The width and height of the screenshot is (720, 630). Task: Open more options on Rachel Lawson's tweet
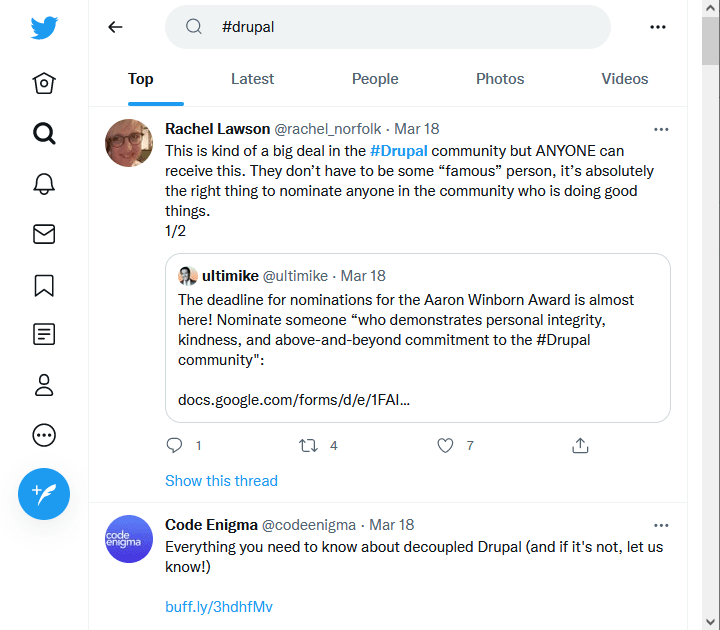pyautogui.click(x=660, y=129)
